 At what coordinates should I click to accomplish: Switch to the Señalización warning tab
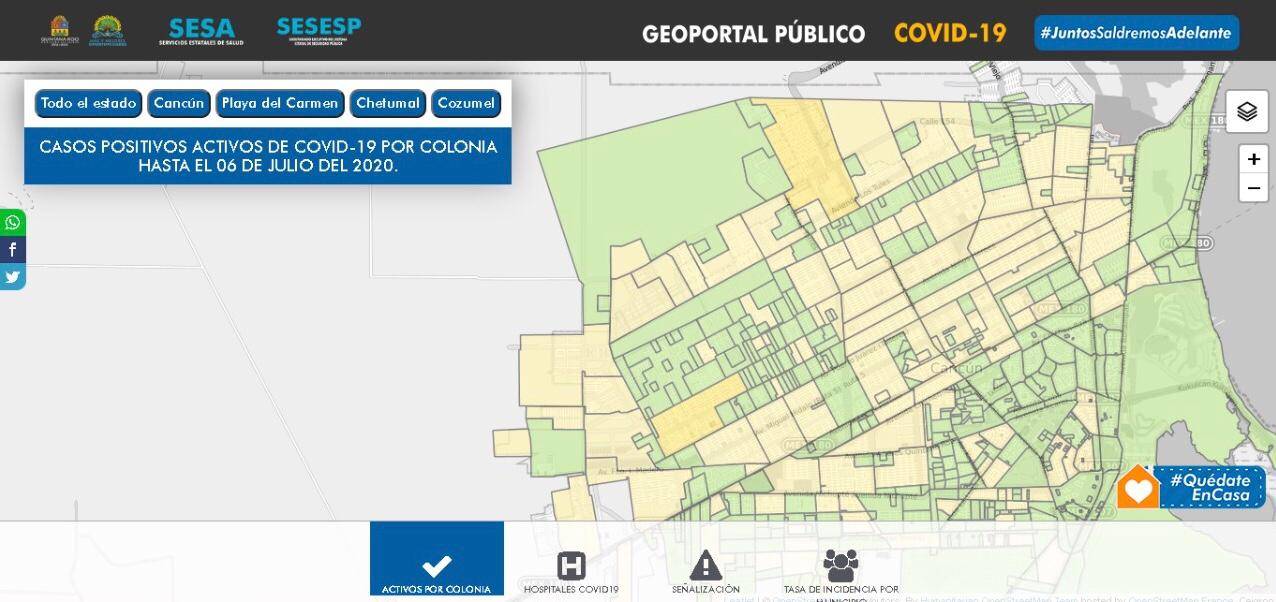pyautogui.click(x=706, y=573)
